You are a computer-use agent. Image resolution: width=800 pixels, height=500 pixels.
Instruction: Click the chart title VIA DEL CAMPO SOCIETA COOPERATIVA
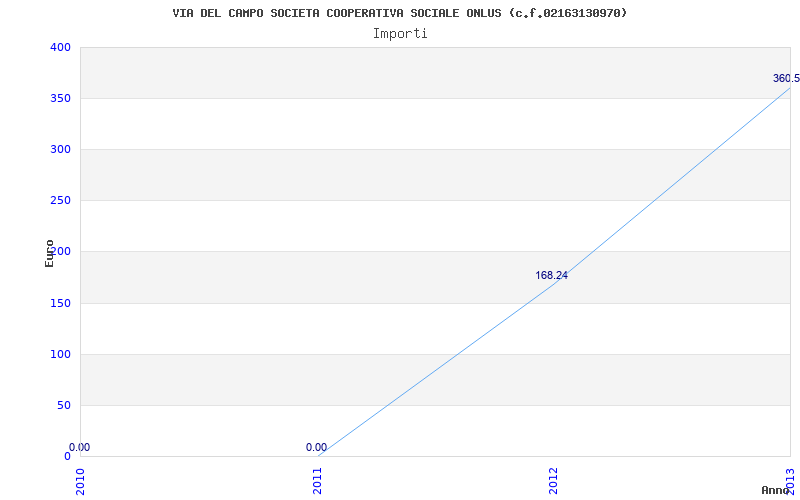[399, 13]
